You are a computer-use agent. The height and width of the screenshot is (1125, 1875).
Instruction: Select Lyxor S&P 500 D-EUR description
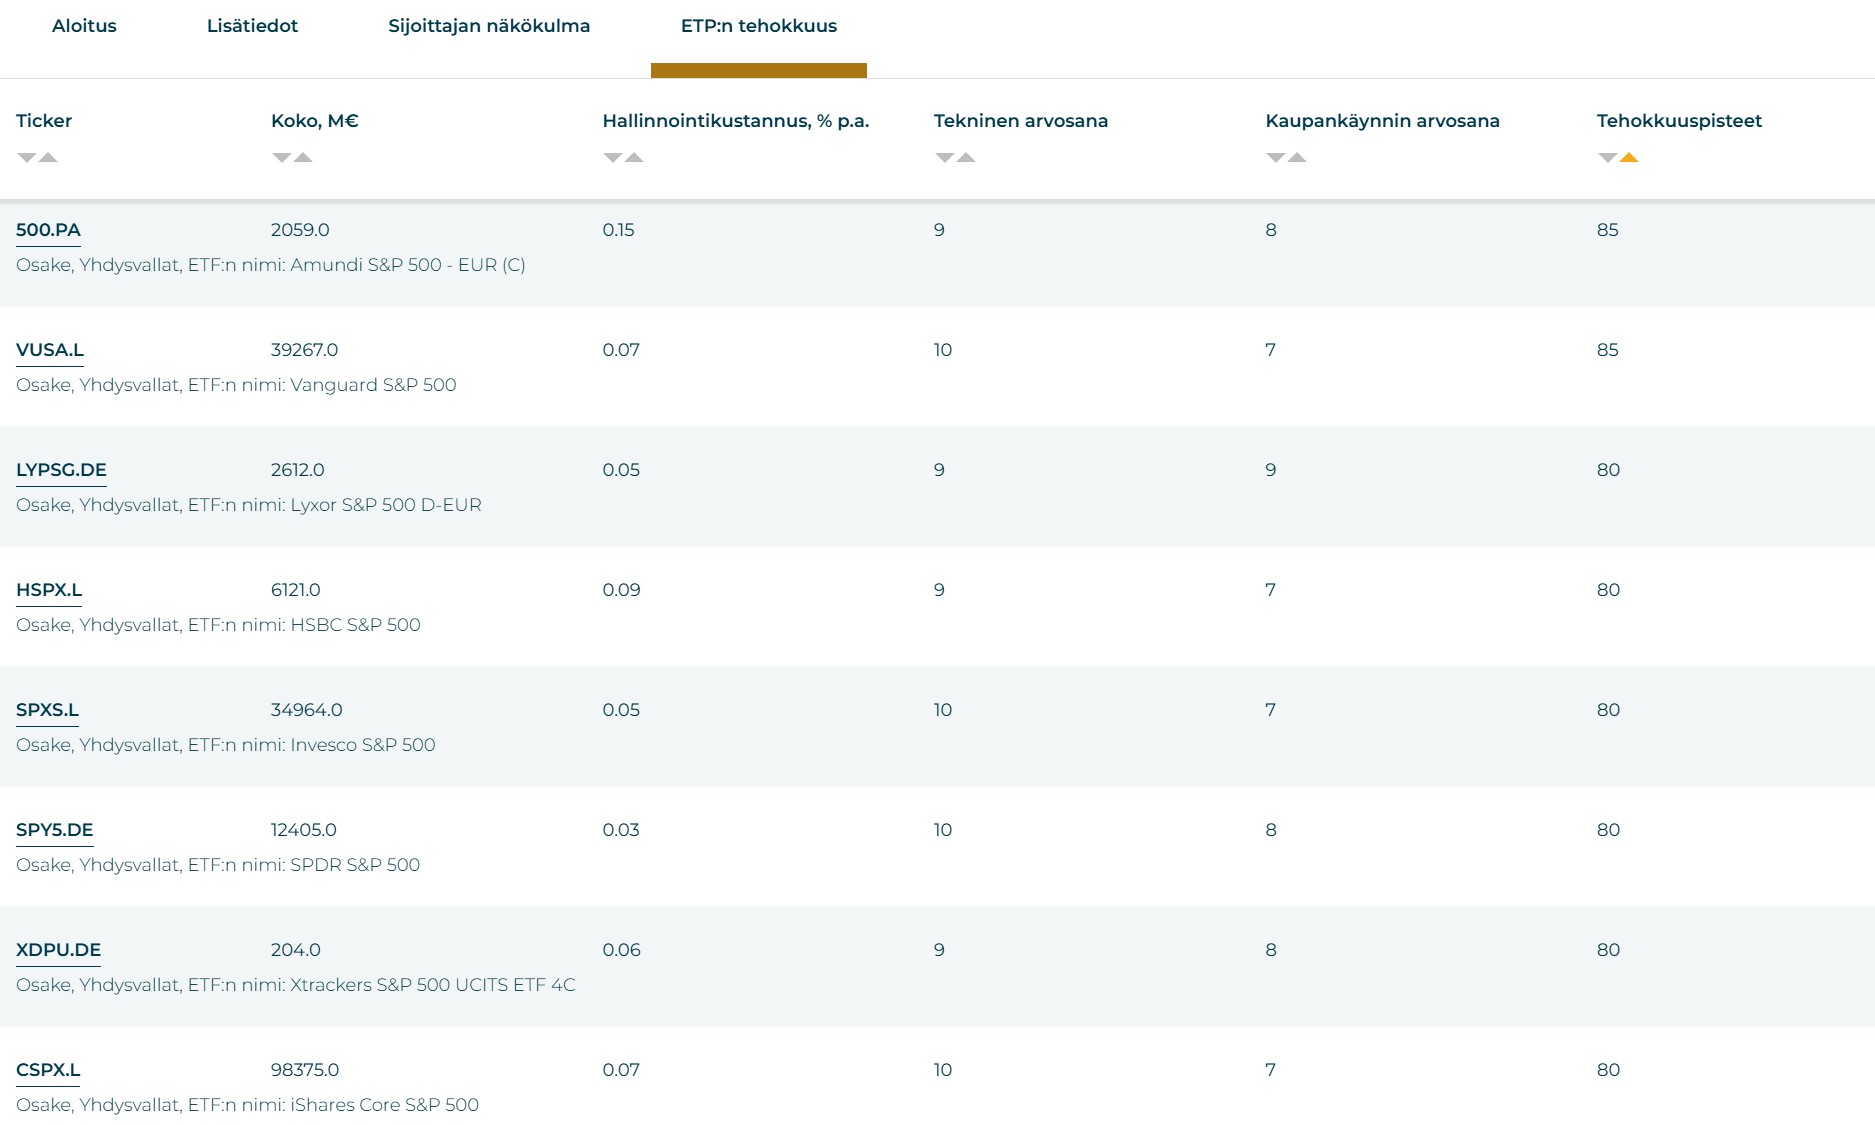(249, 505)
